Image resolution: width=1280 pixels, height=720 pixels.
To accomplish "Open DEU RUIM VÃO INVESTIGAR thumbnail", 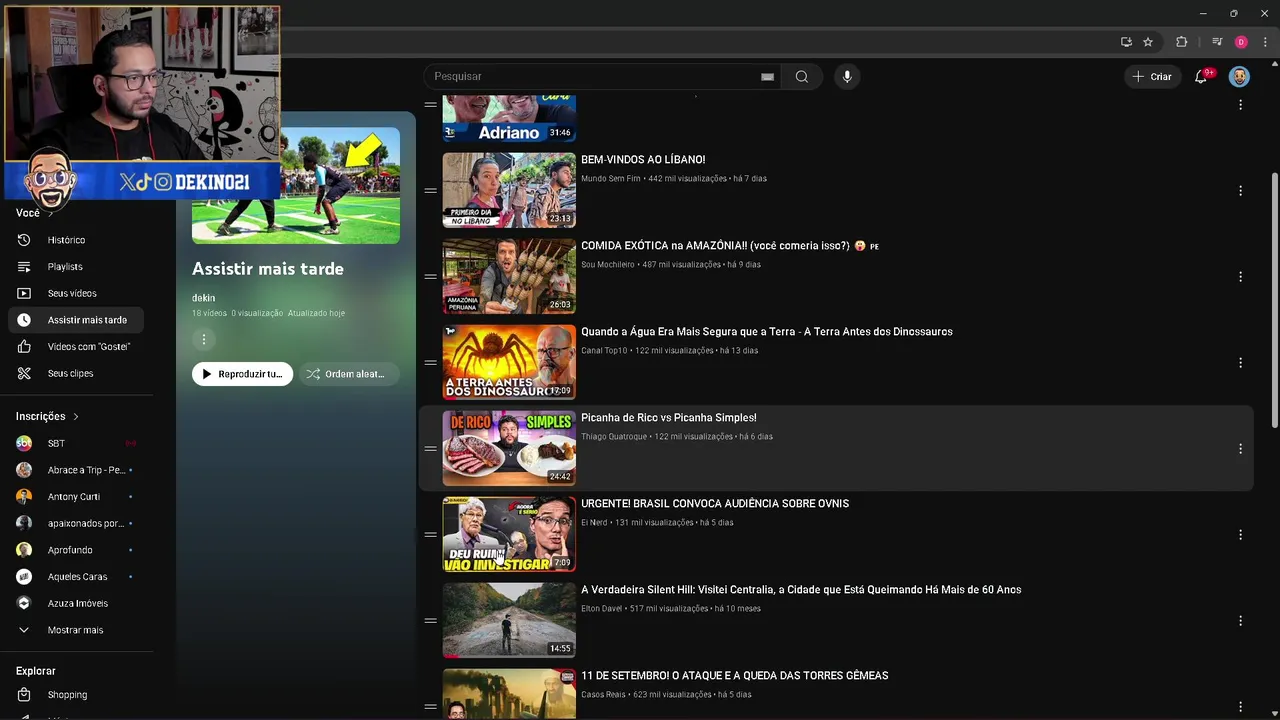I will (x=509, y=534).
